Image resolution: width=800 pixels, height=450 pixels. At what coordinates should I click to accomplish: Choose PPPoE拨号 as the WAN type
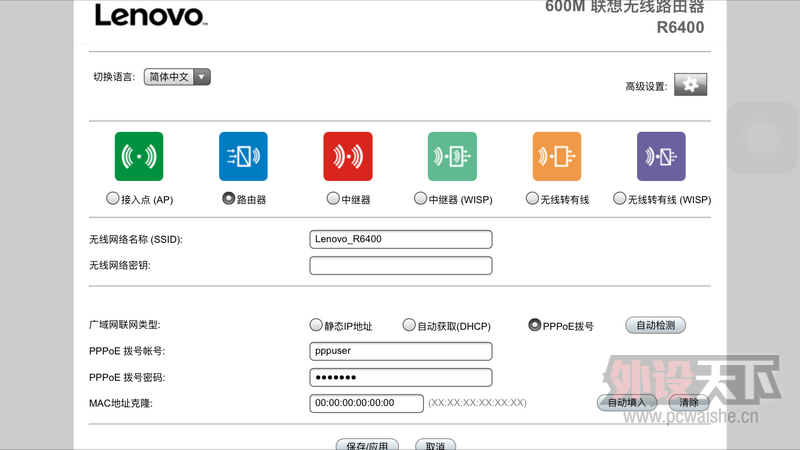pyautogui.click(x=534, y=324)
